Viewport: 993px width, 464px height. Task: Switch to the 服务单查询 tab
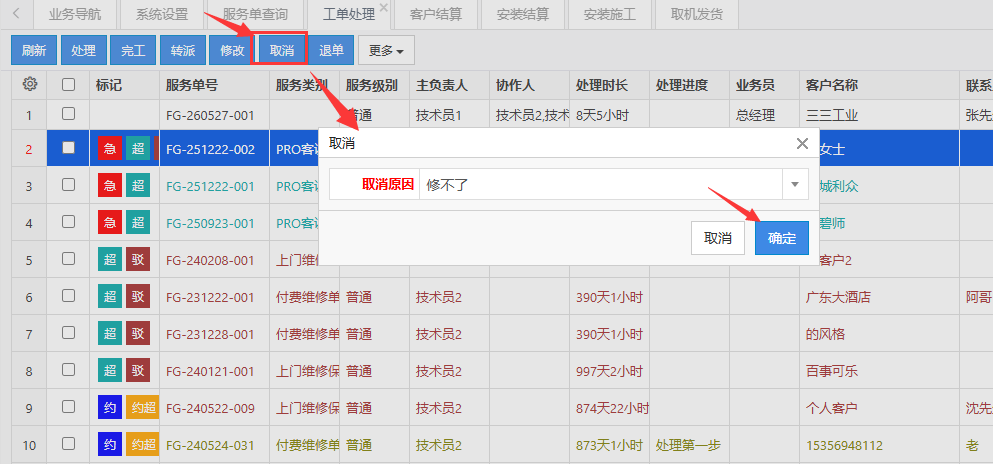point(255,15)
